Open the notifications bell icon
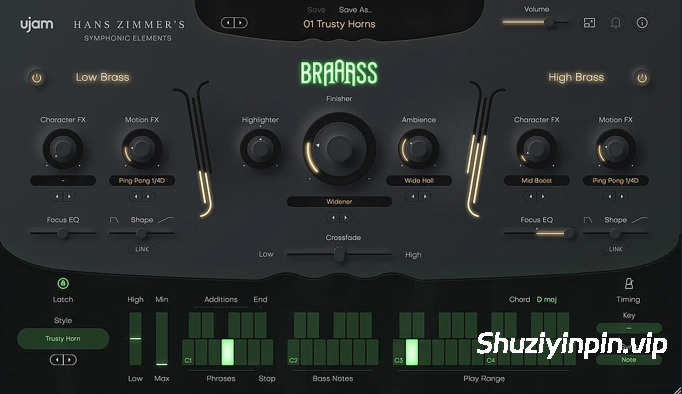This screenshot has width=682, height=394. click(615, 23)
